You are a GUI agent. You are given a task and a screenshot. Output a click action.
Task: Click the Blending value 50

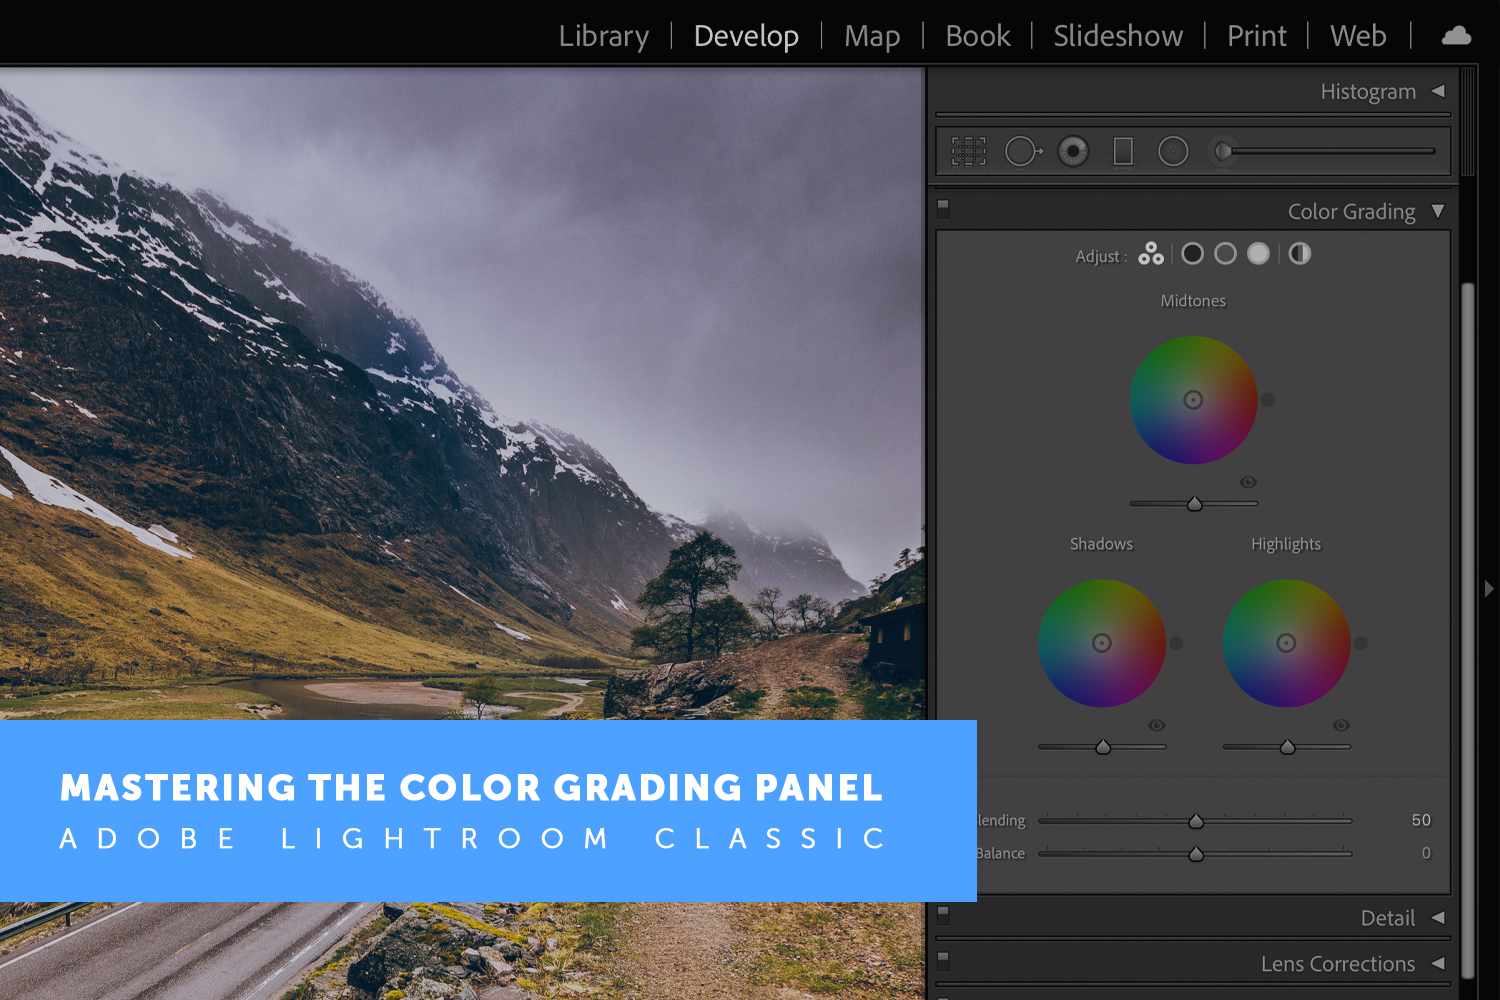click(1421, 820)
